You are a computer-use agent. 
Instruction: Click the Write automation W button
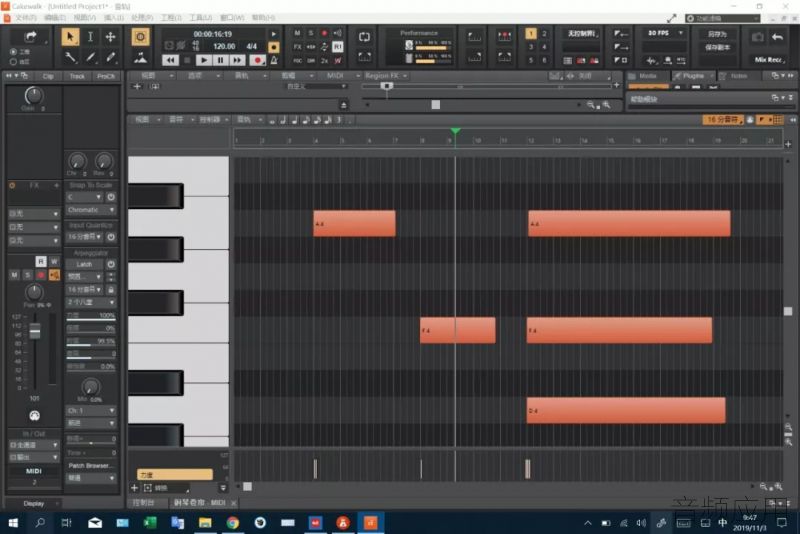pyautogui.click(x=54, y=262)
